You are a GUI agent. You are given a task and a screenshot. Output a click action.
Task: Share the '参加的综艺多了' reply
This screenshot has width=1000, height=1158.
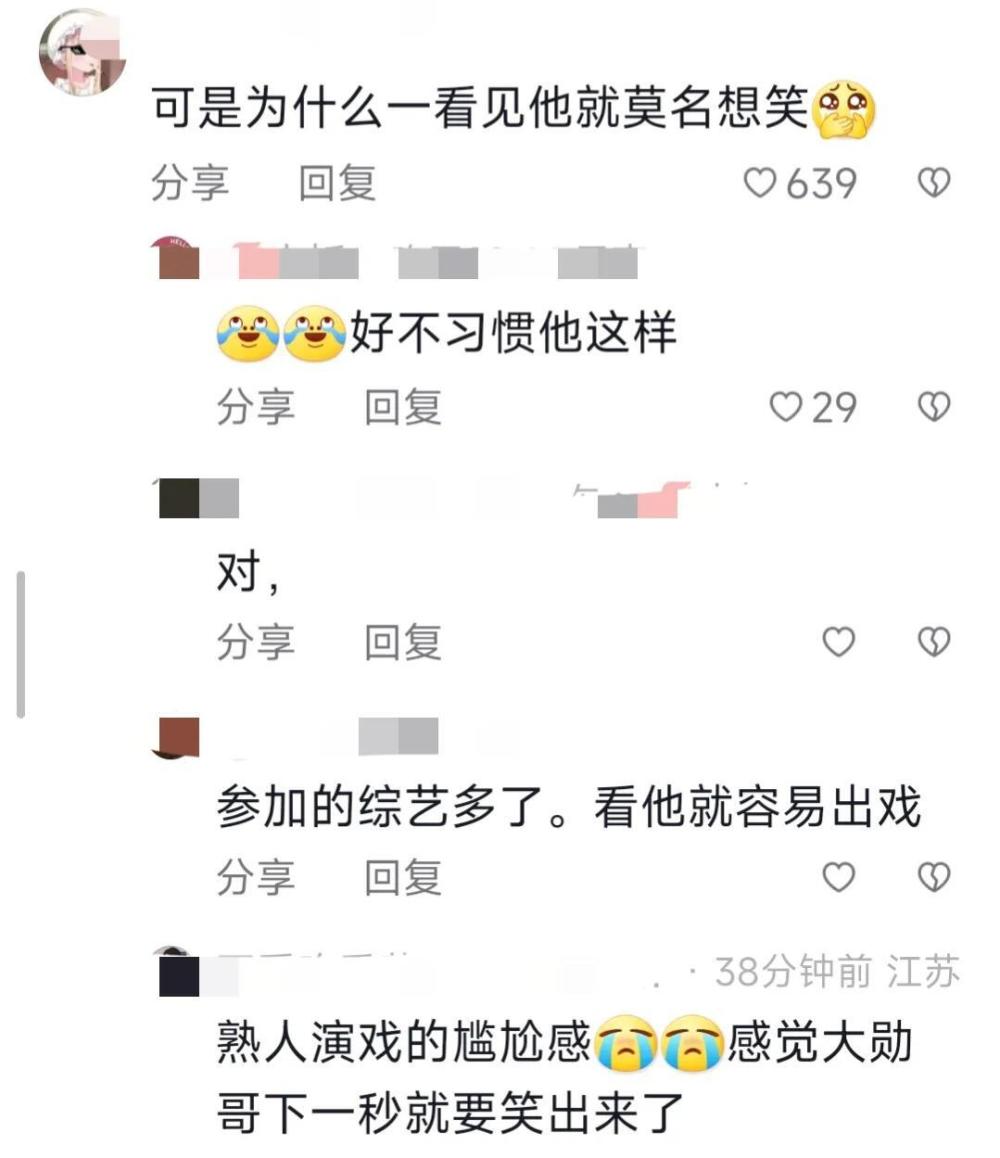[x=256, y=877]
